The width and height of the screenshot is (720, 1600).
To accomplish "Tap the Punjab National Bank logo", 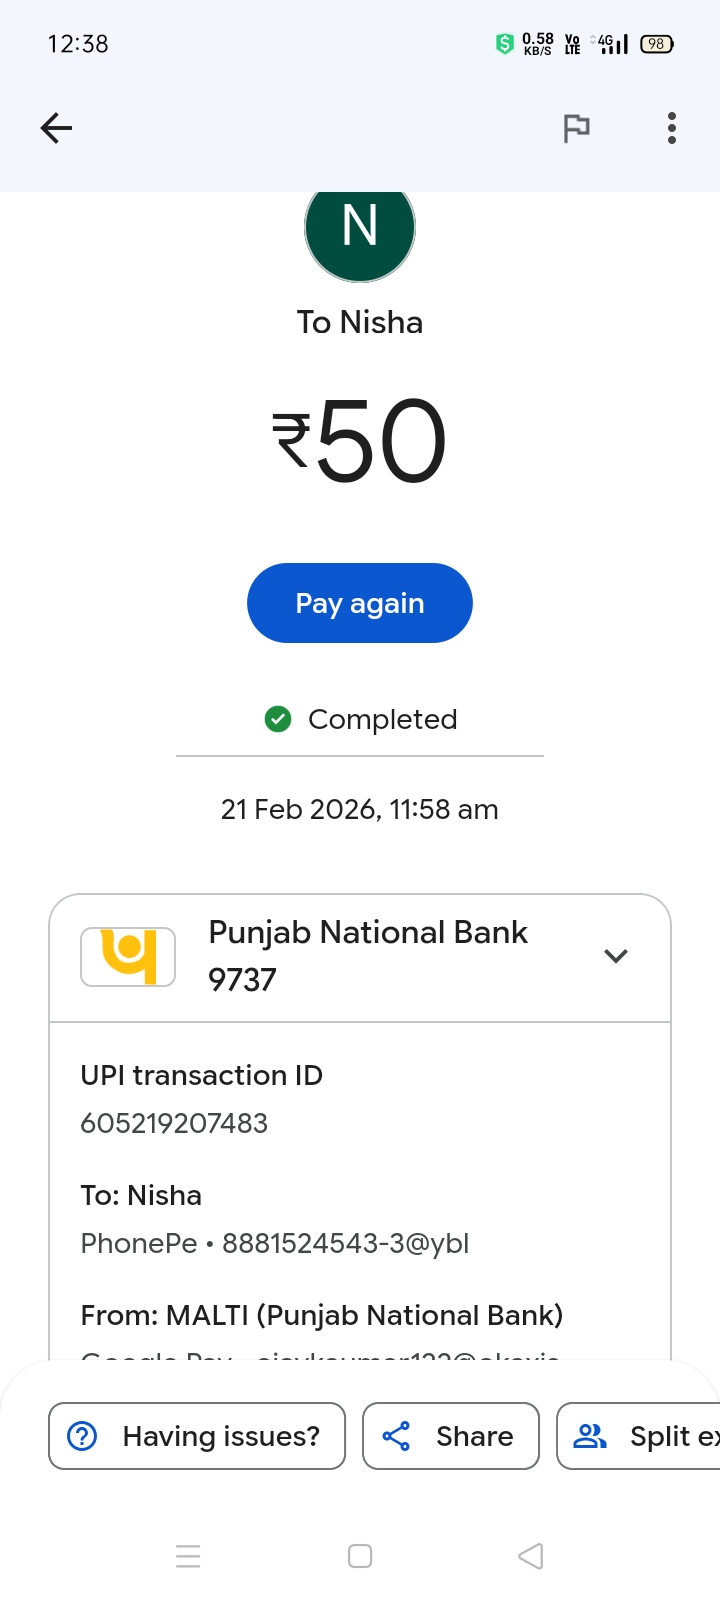I will pyautogui.click(x=128, y=957).
